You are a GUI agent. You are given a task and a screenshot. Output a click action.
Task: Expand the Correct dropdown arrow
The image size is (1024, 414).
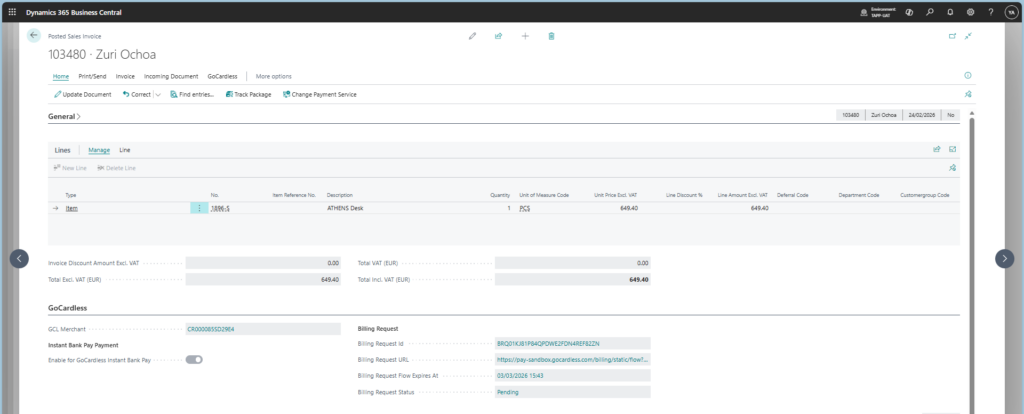157,94
